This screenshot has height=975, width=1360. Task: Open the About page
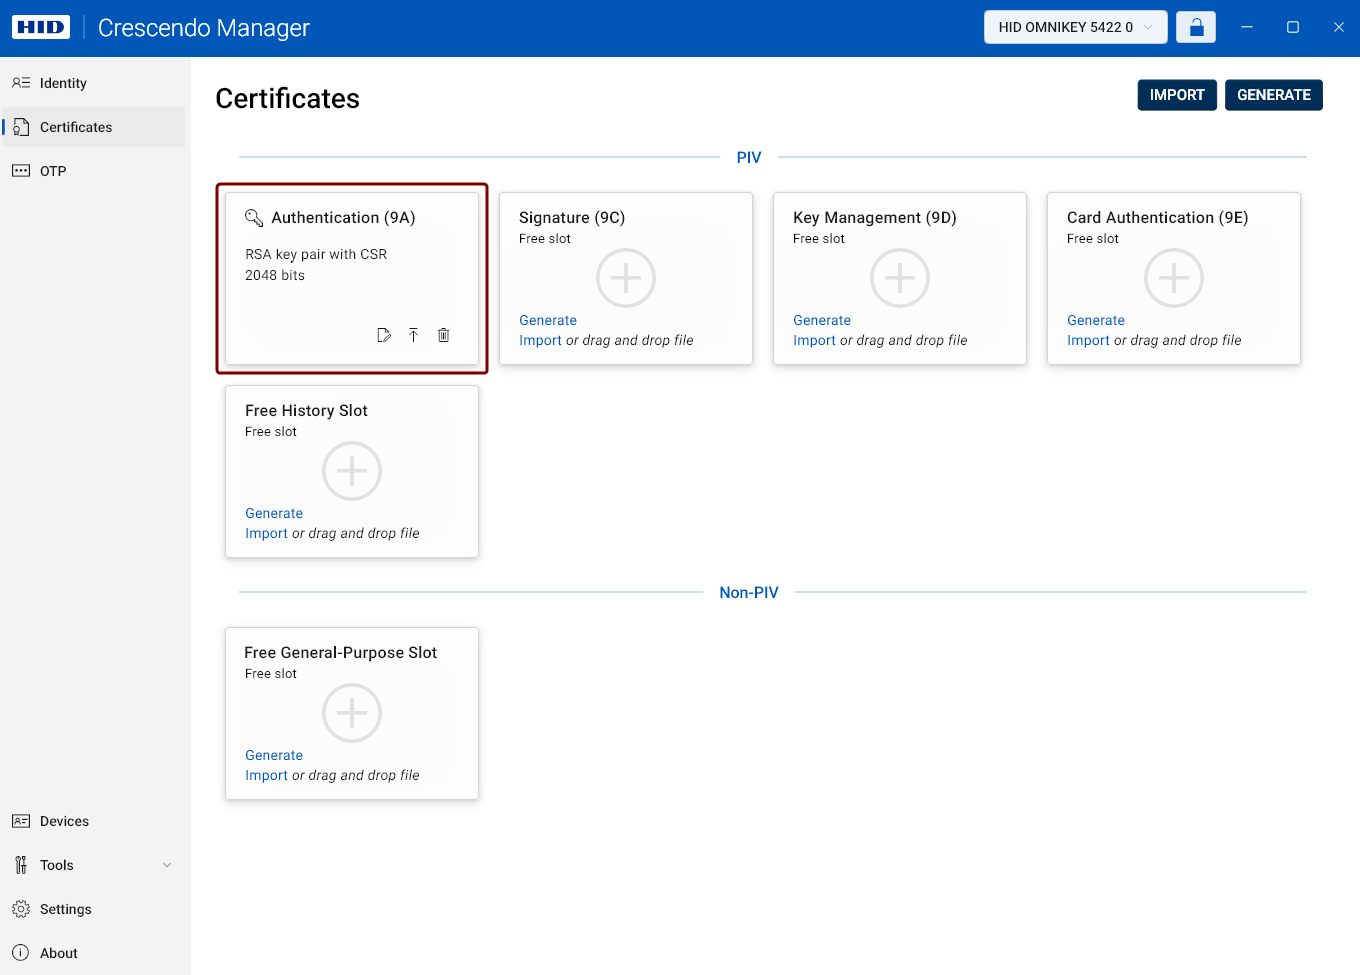pyautogui.click(x=93, y=953)
